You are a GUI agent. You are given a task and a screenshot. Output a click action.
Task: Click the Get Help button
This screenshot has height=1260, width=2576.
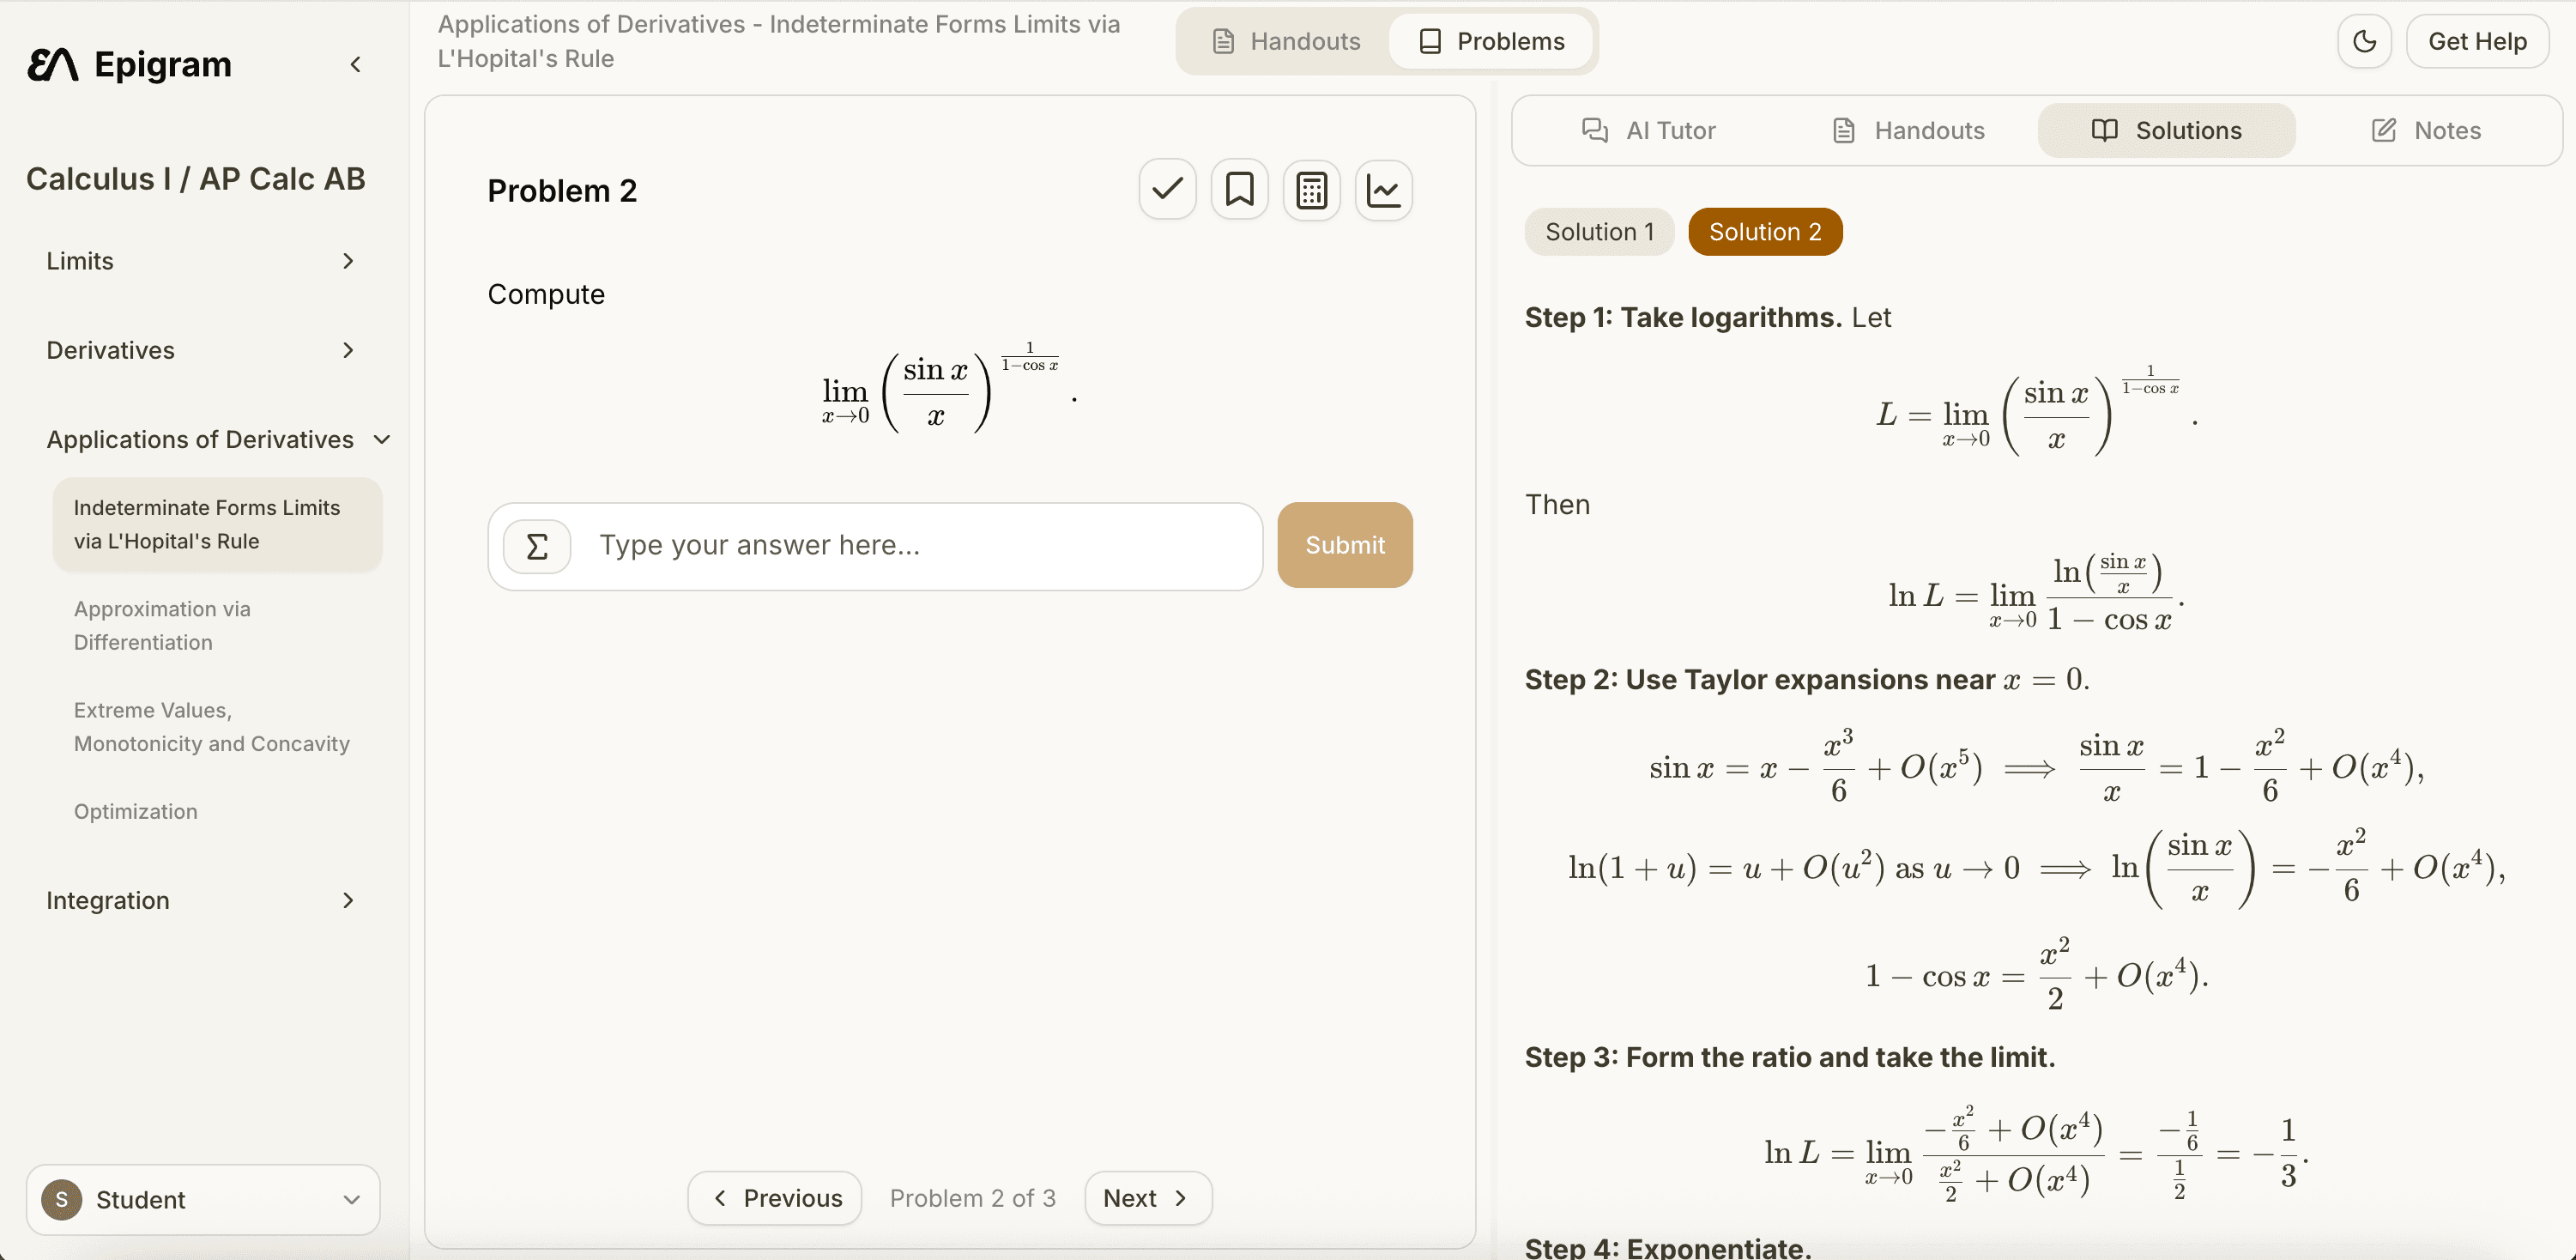pos(2478,41)
